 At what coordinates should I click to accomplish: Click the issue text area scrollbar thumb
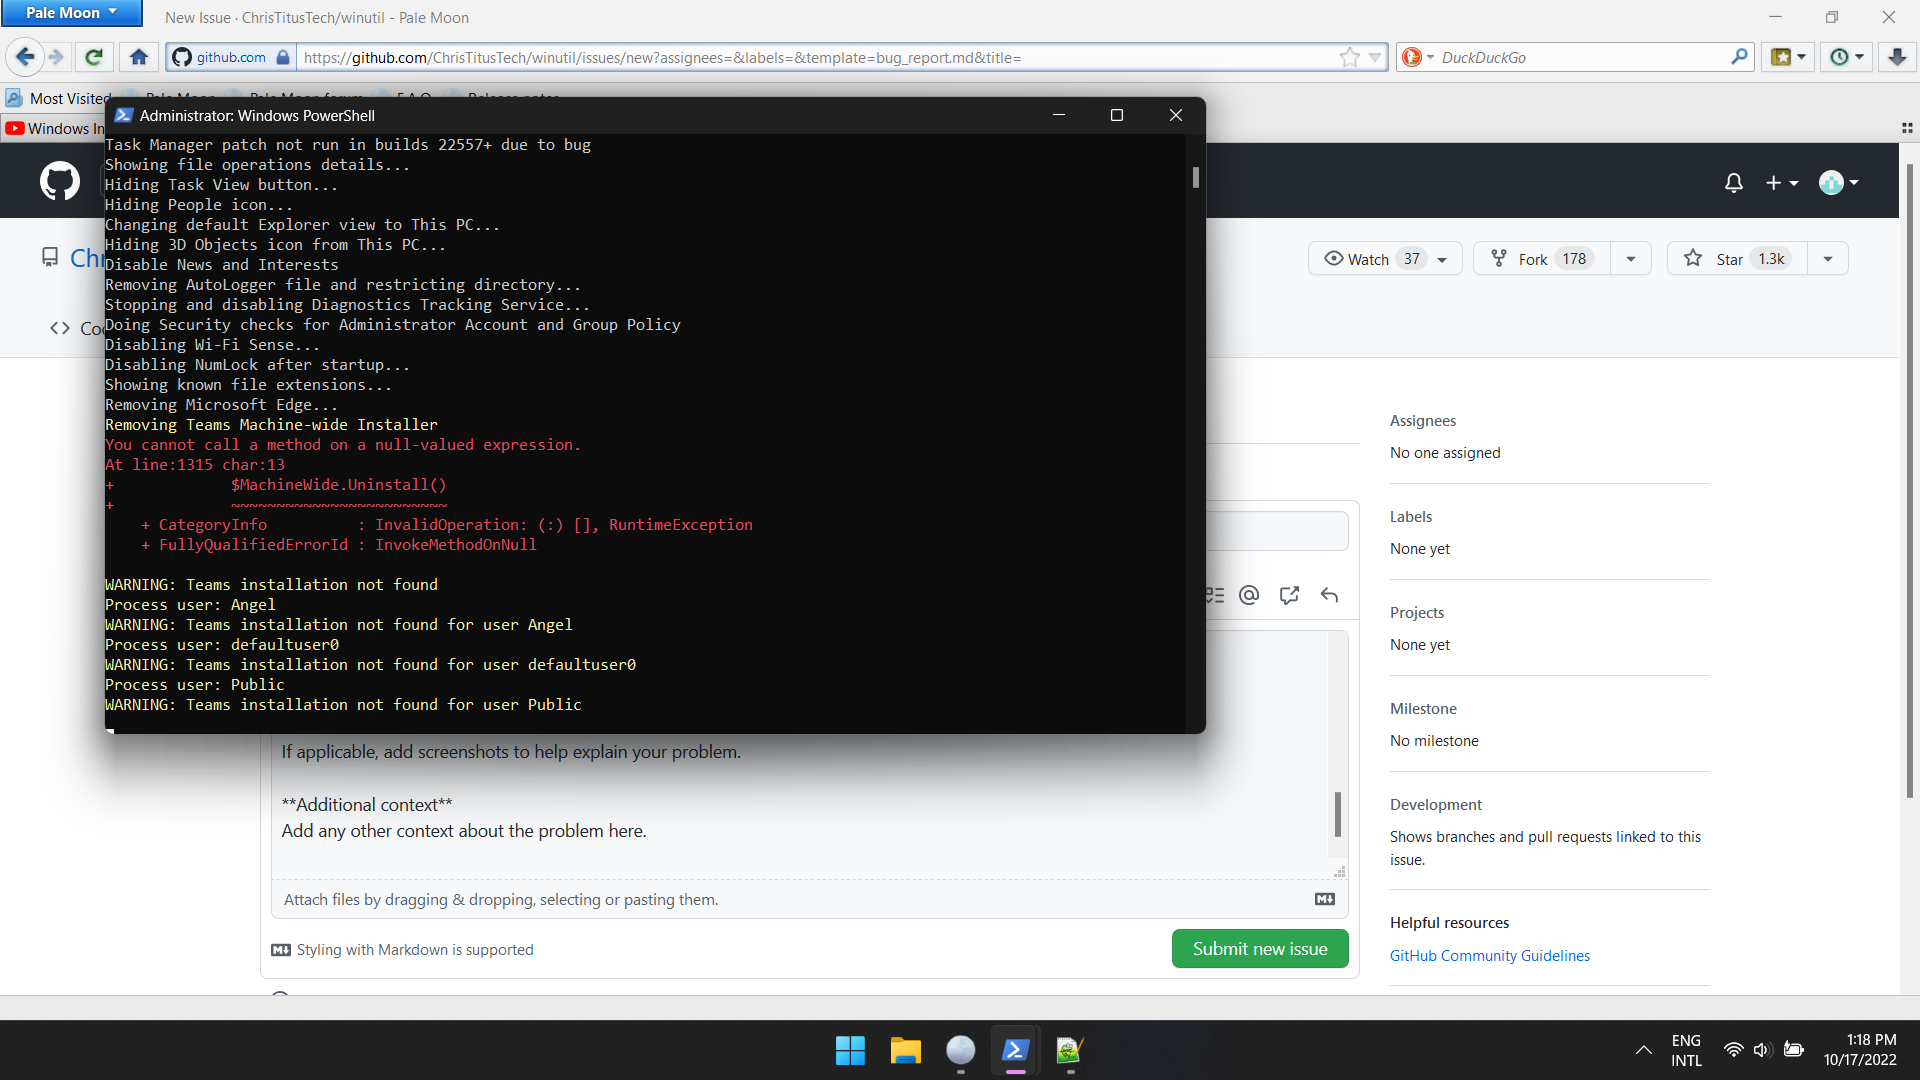[x=1337, y=815]
